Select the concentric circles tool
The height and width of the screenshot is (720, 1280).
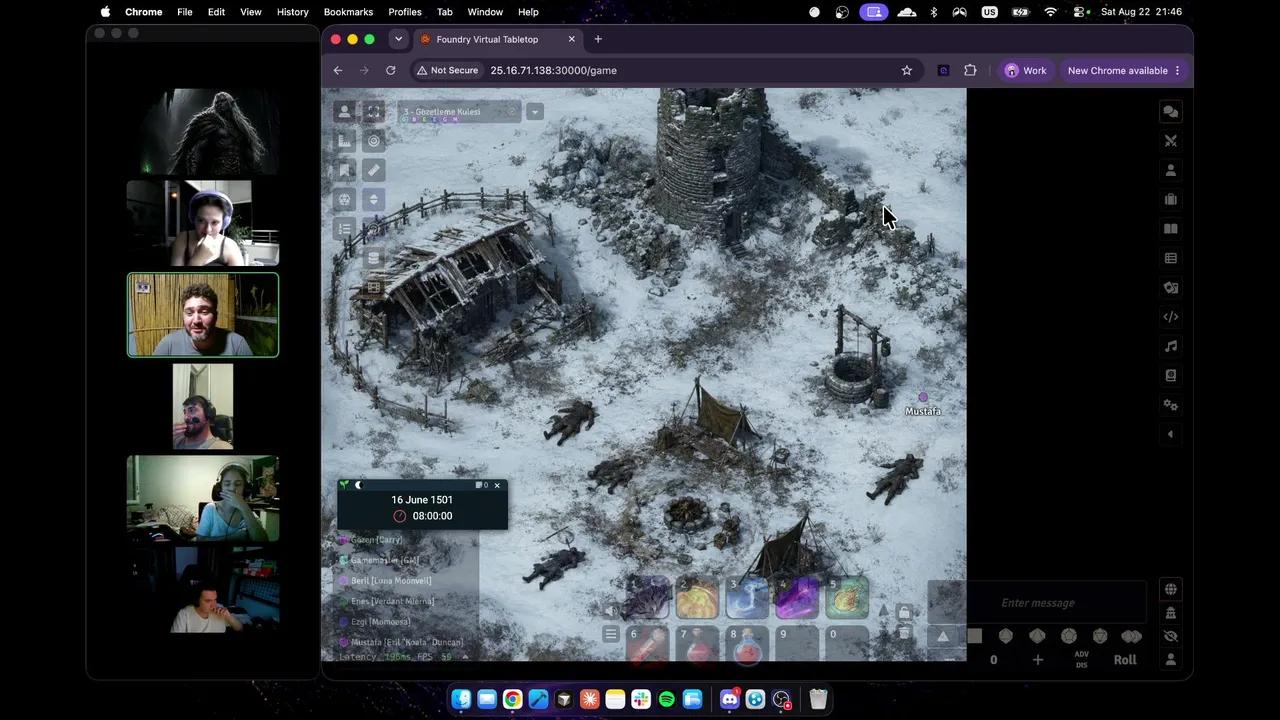click(x=373, y=141)
